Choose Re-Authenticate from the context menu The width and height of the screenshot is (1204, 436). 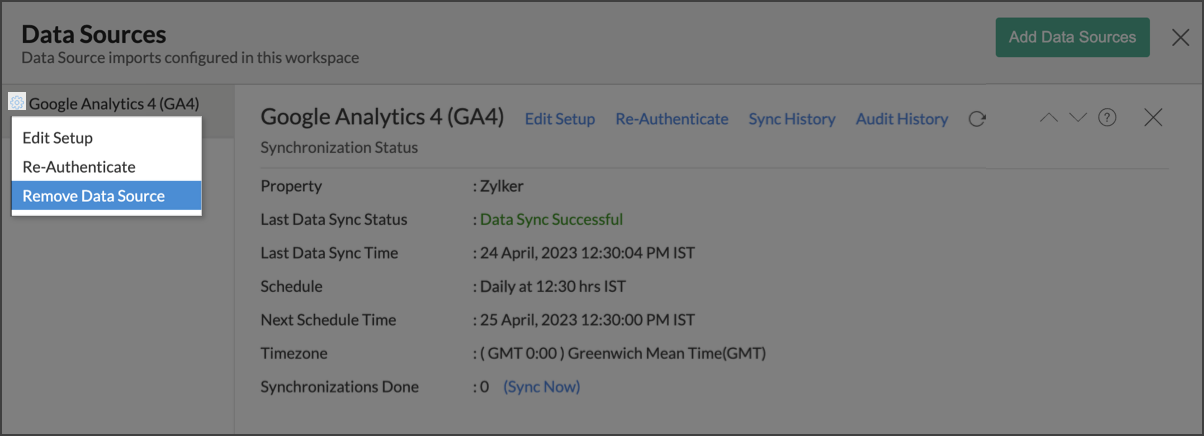pos(79,167)
